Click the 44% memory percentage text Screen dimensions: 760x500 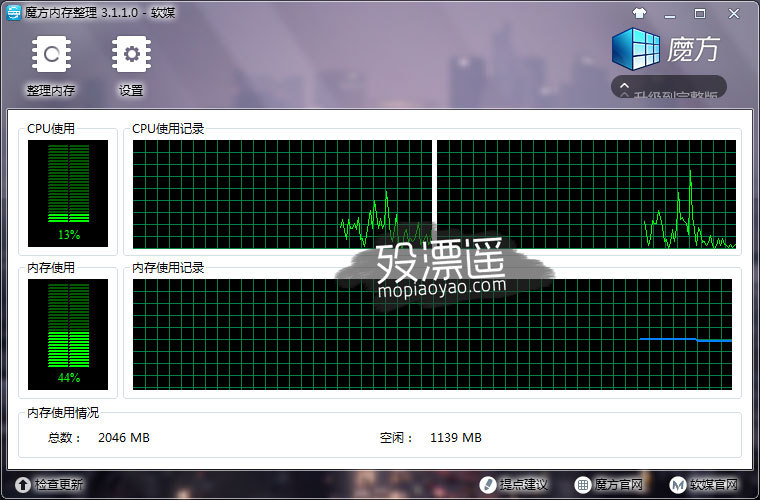click(x=69, y=377)
